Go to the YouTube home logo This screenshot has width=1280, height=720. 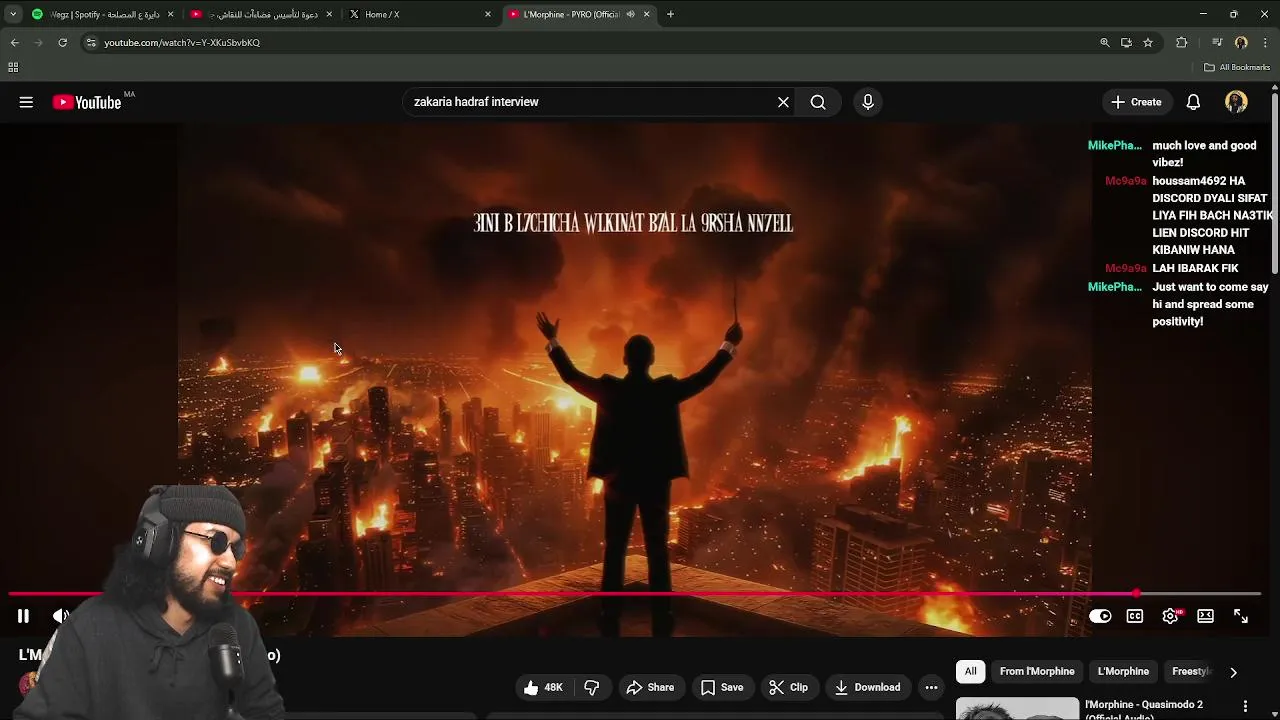pyautogui.click(x=87, y=102)
